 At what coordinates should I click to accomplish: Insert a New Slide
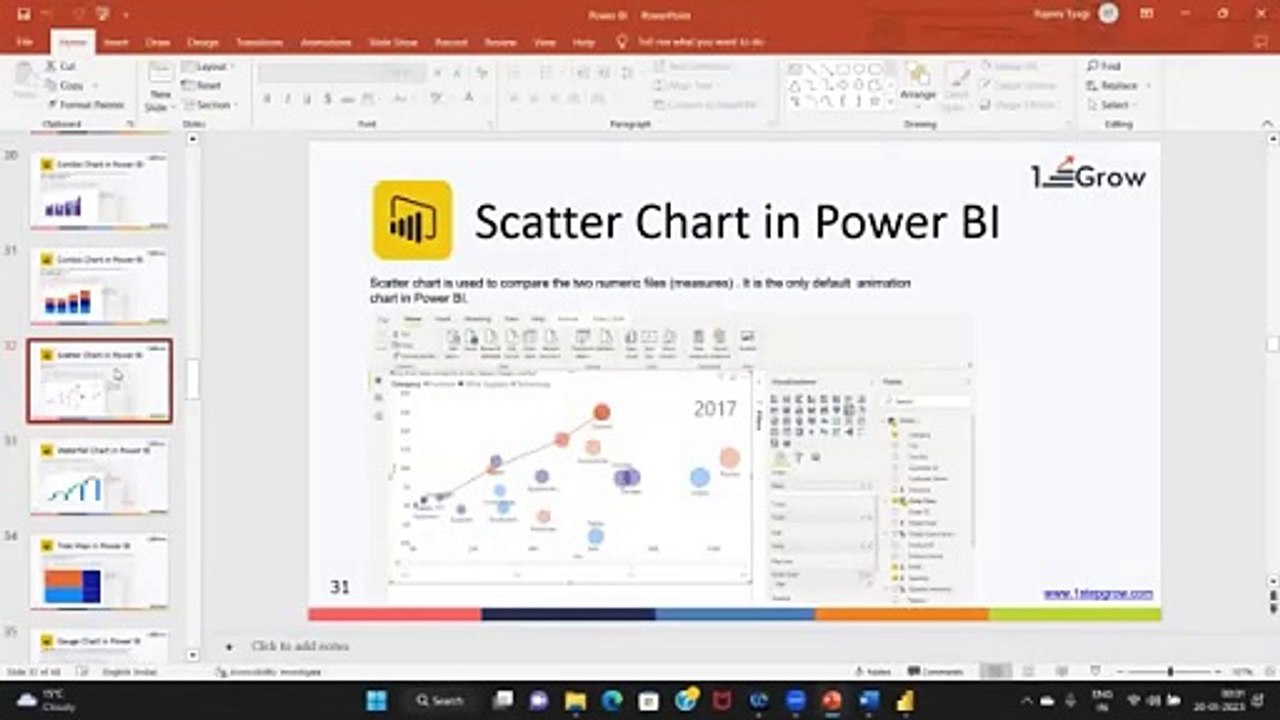(160, 86)
